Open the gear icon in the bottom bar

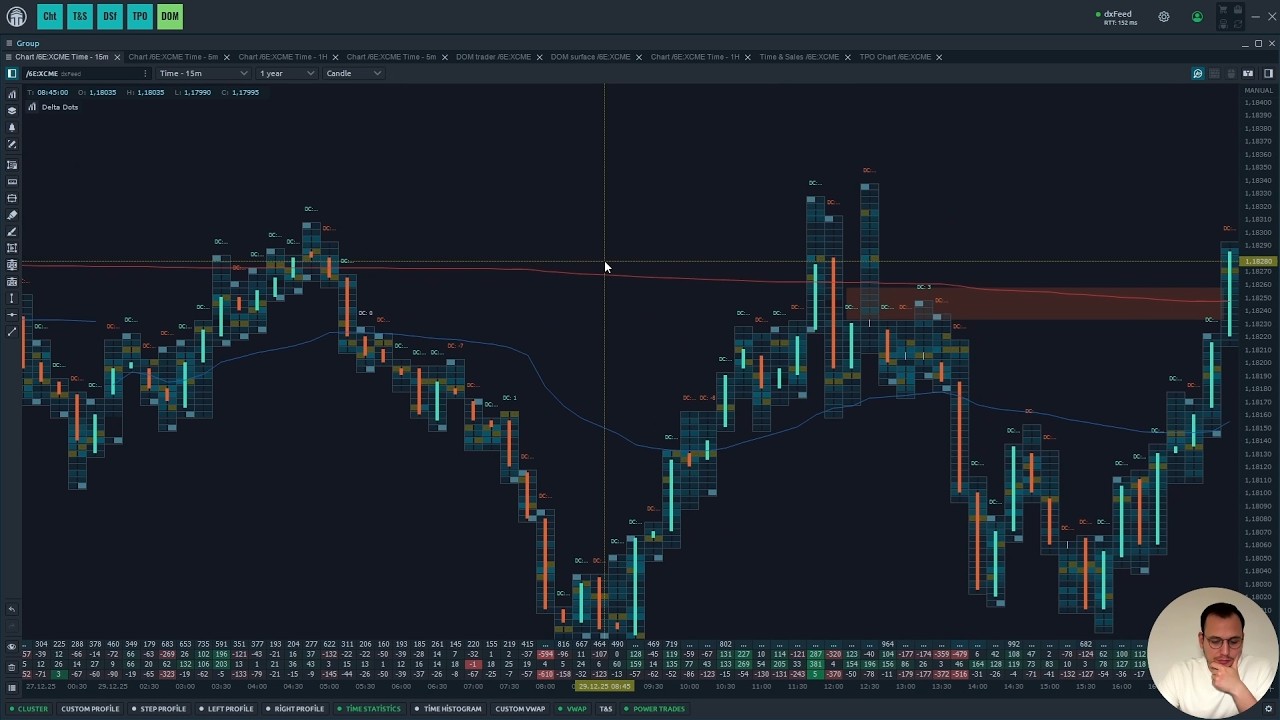[1268, 709]
